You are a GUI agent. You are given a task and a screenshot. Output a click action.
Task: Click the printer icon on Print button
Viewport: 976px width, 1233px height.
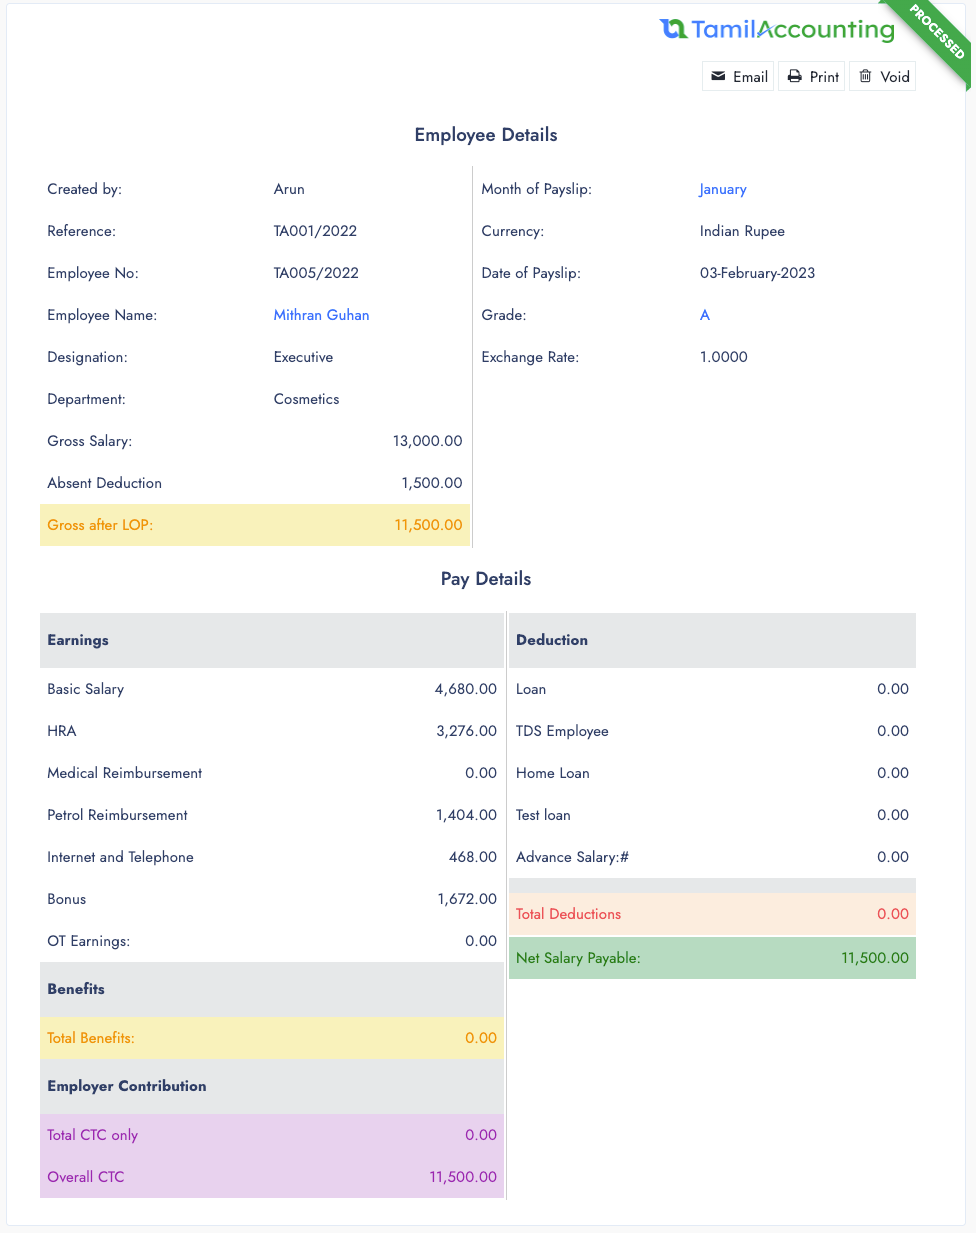[794, 76]
